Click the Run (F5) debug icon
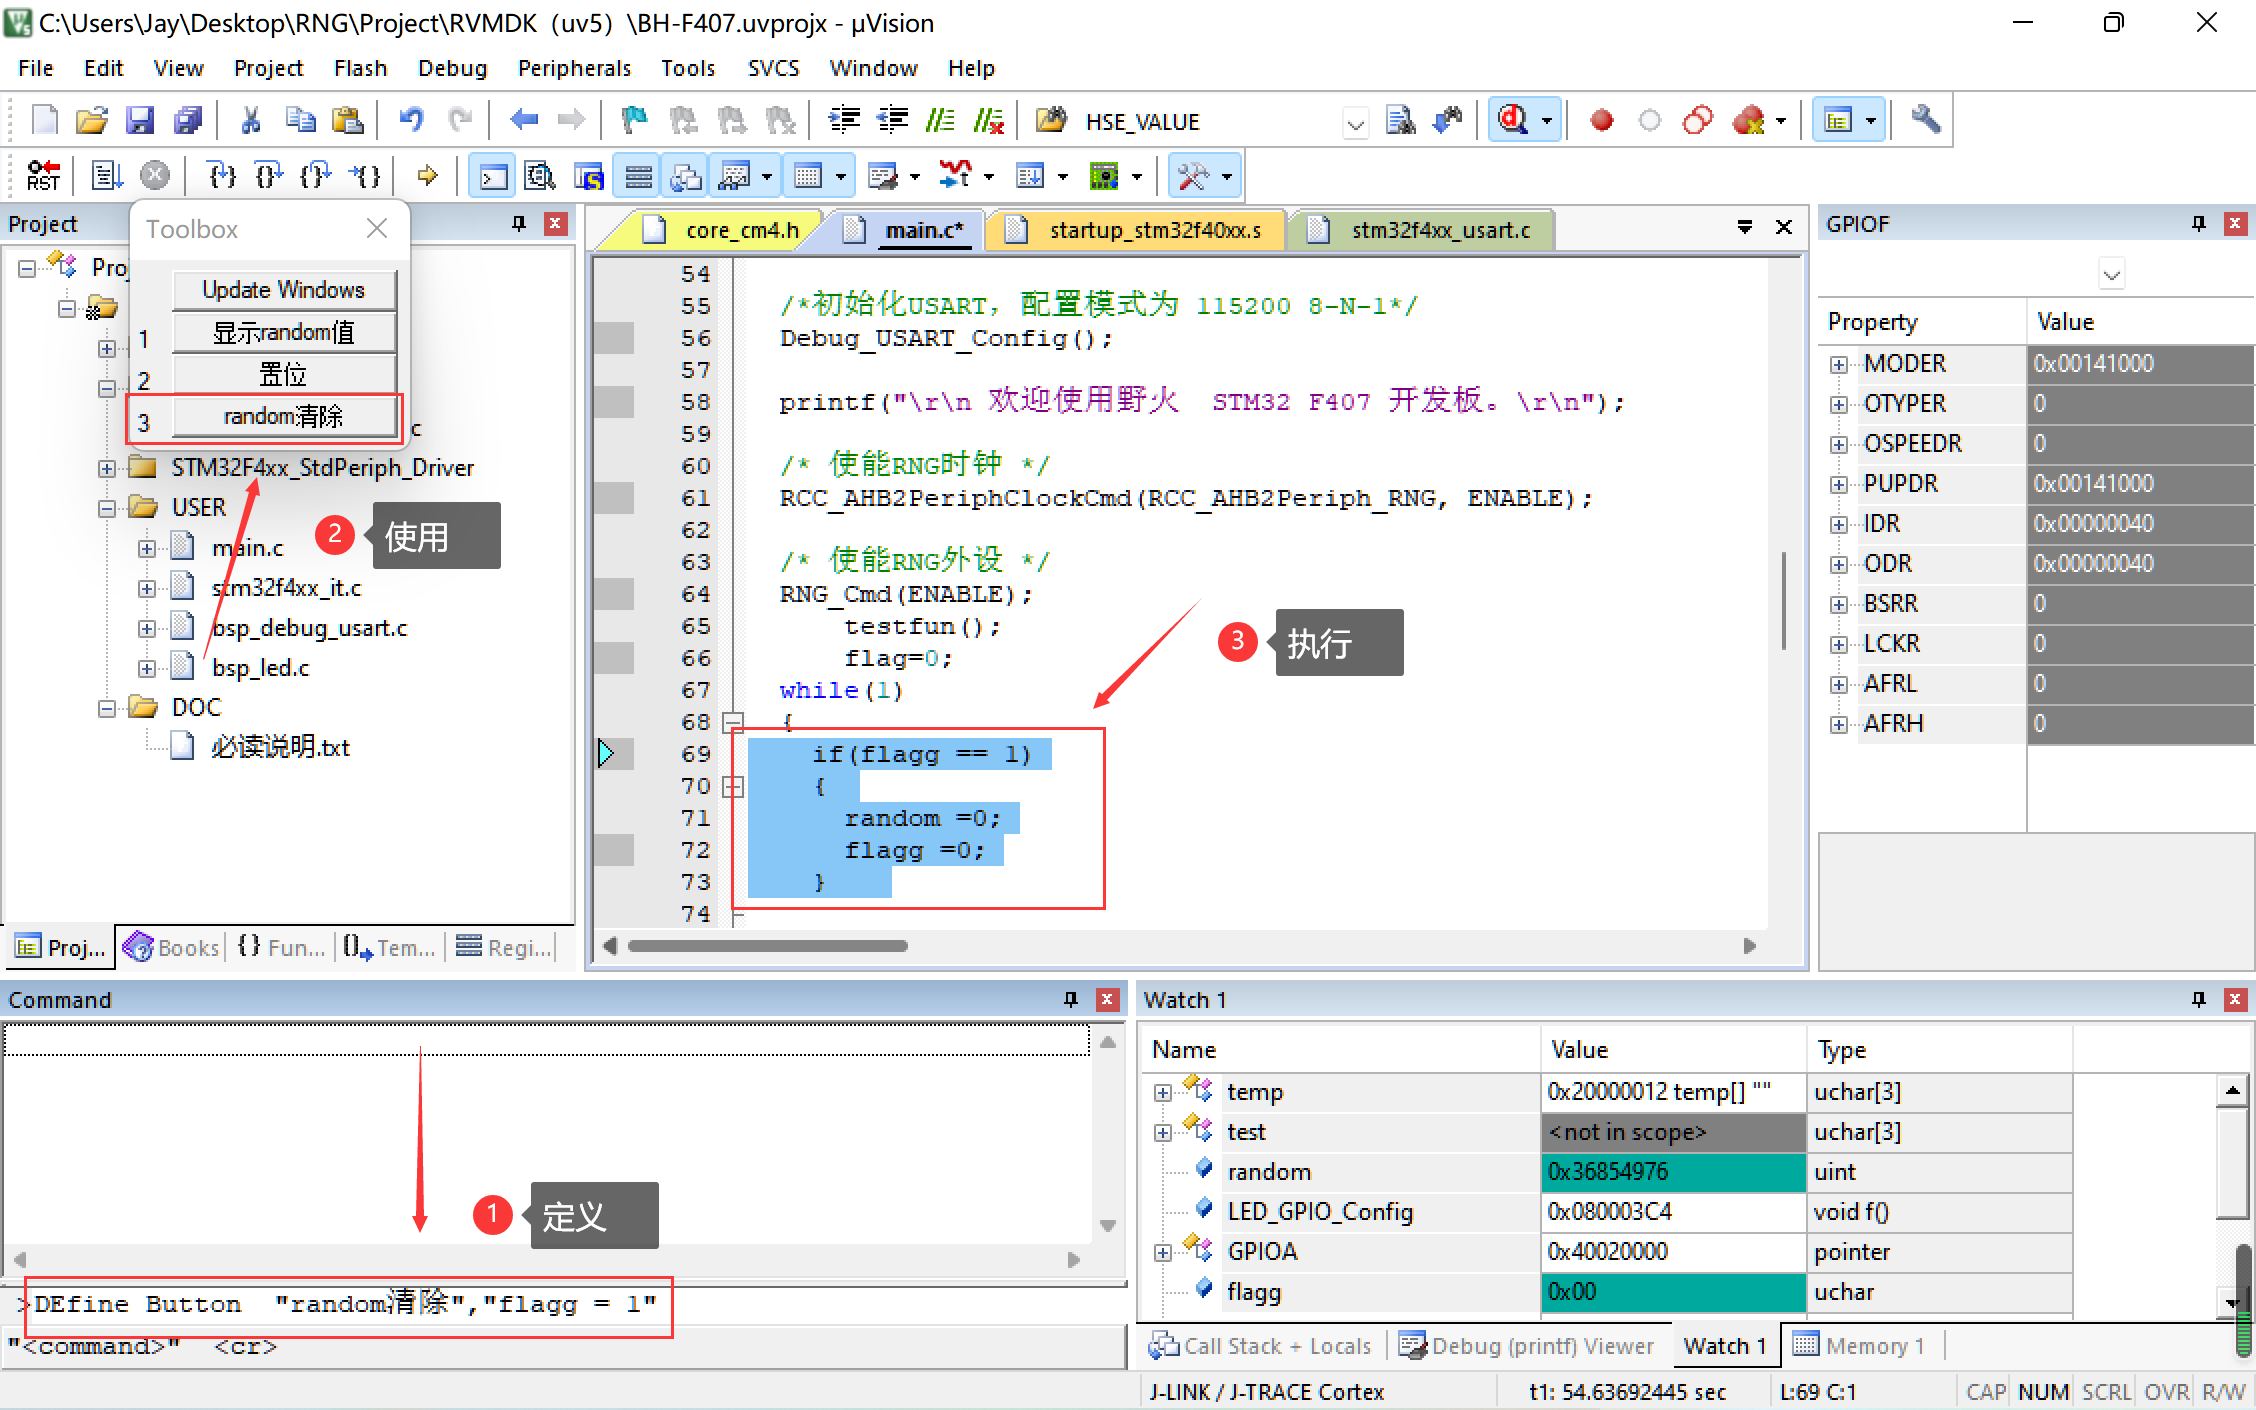Viewport: 2256px width, 1410px height. pos(107,176)
